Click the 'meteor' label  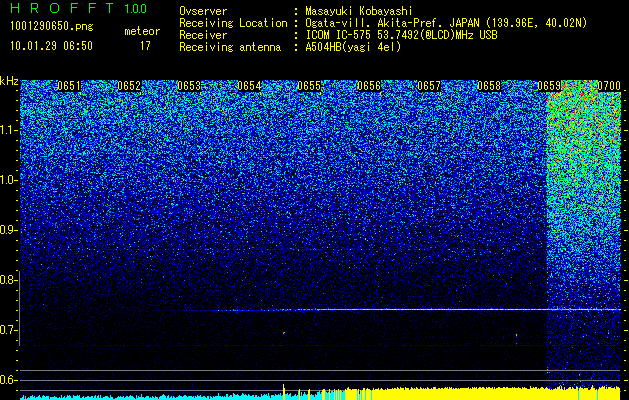click(142, 31)
